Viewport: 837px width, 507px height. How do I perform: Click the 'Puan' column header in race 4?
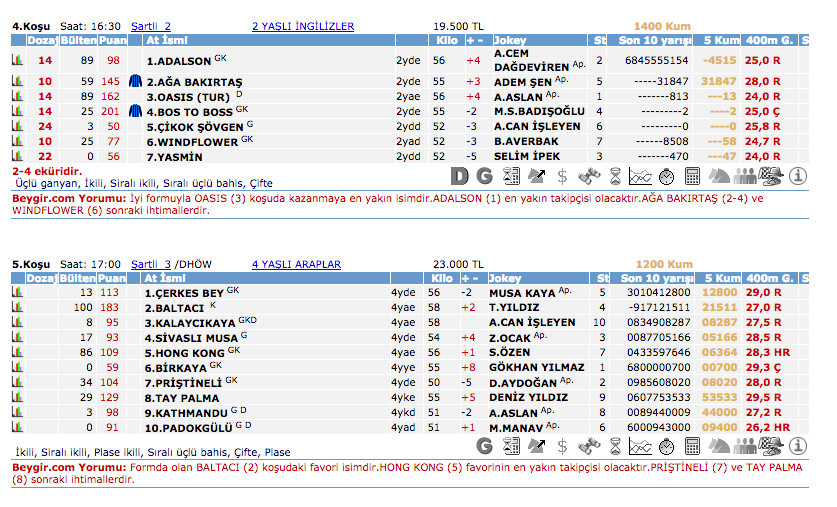112,40
